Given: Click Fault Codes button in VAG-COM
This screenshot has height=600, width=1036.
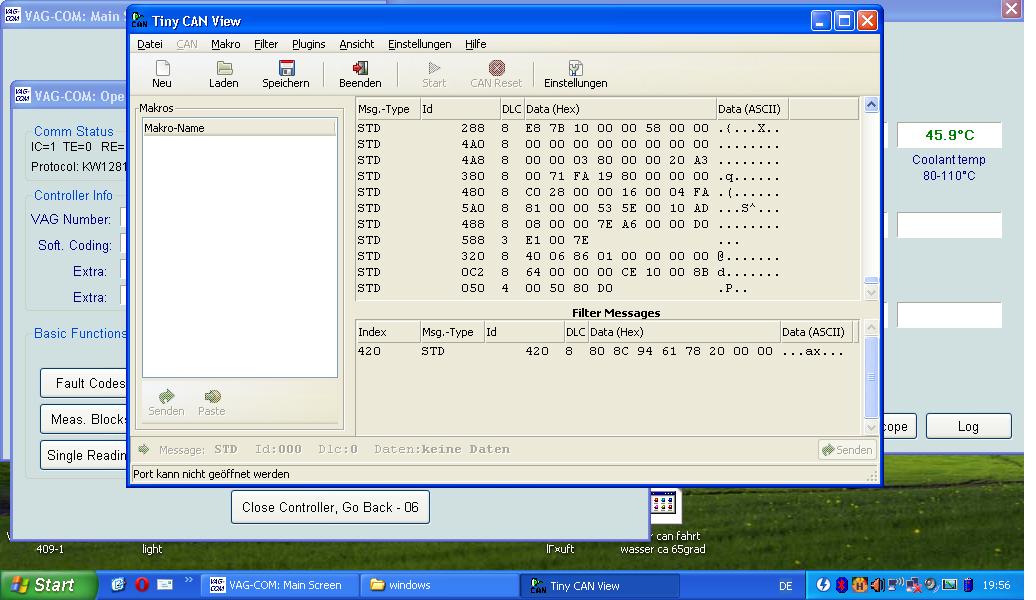Looking at the screenshot, I should (83, 383).
